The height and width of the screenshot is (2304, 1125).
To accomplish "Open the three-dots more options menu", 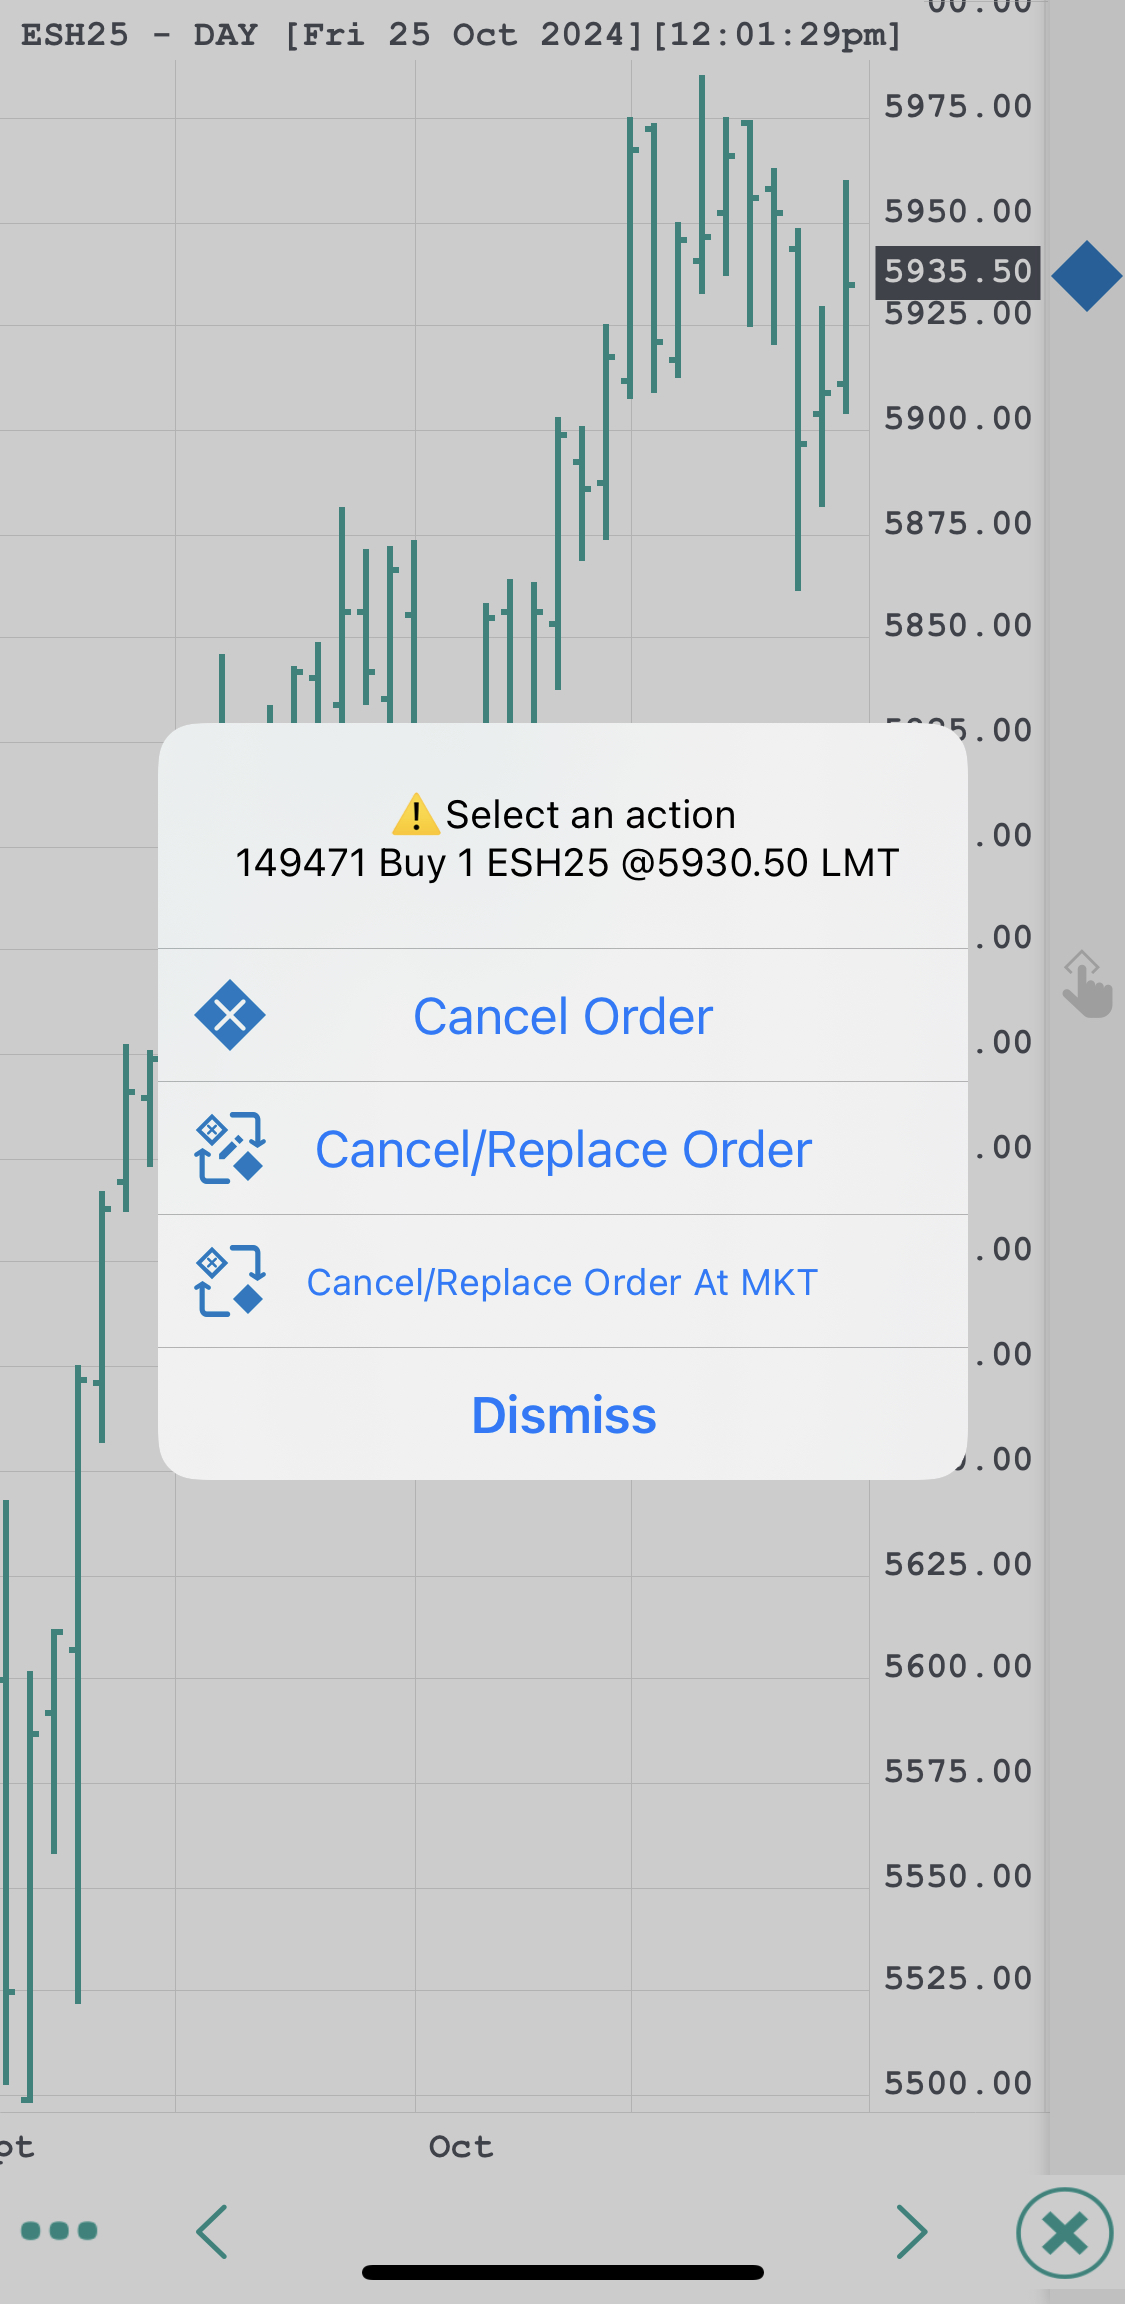I will tap(59, 2231).
